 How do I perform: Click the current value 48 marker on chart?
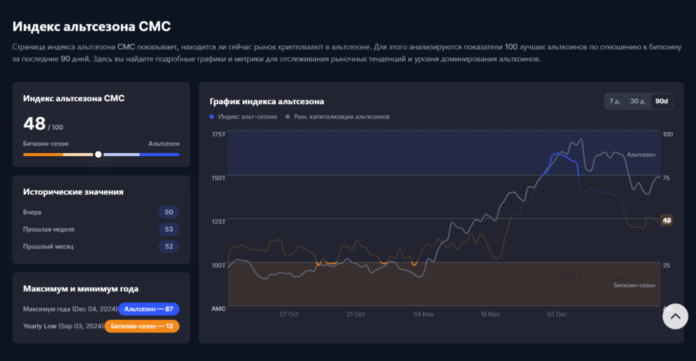(667, 220)
